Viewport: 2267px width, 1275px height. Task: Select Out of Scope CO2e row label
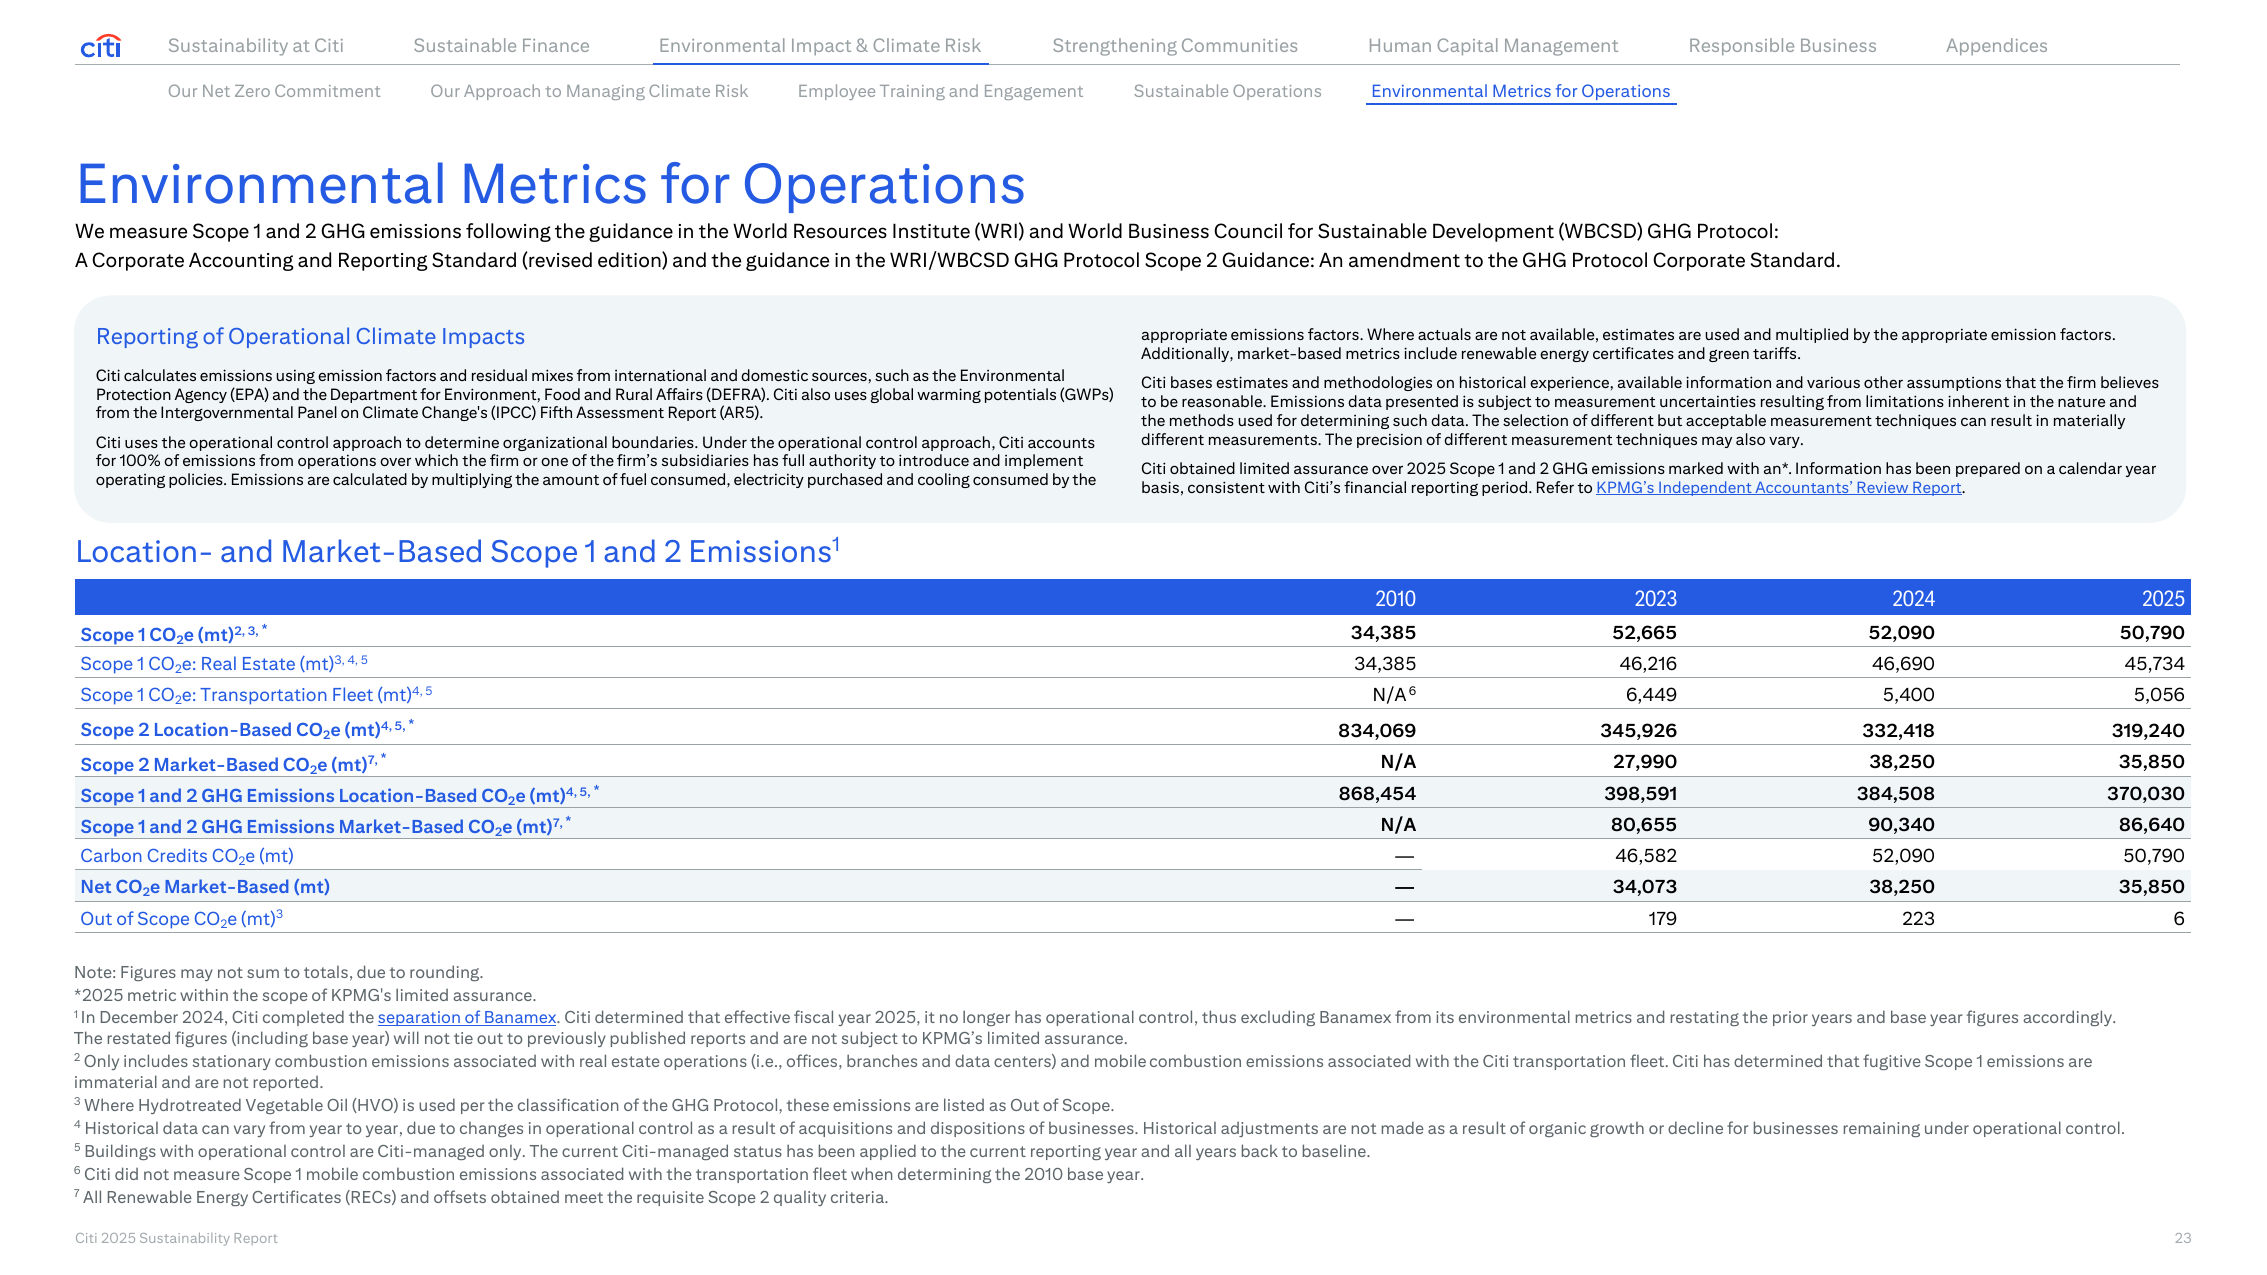pos(181,918)
